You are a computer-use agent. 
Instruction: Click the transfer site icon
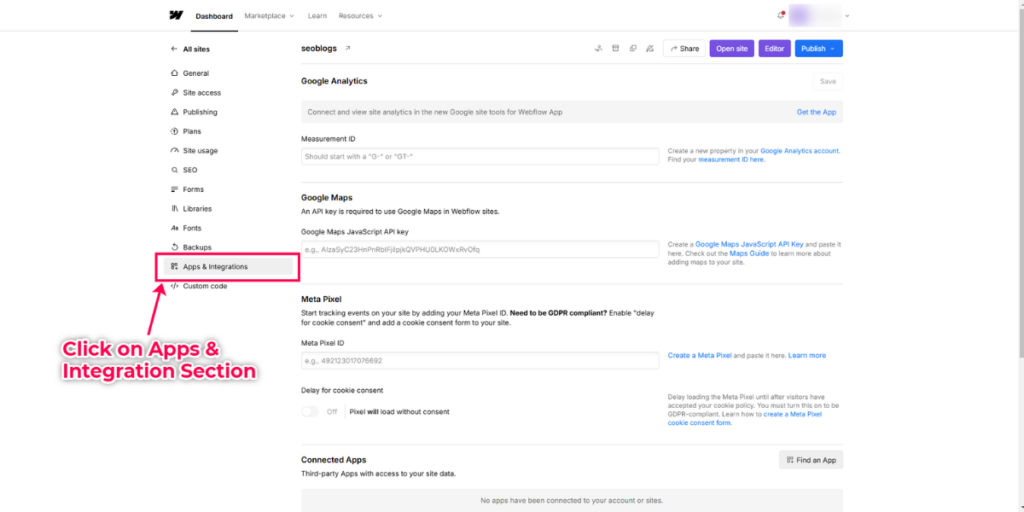click(598, 48)
